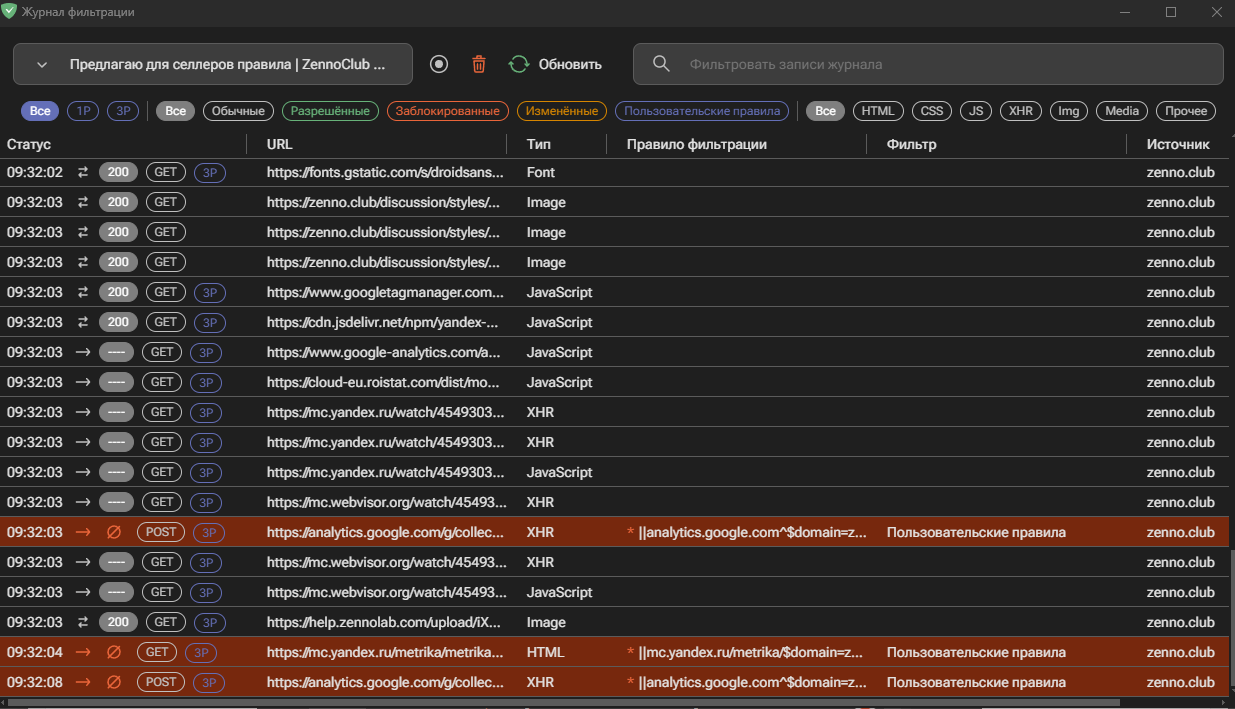Click the green refresh arrows icon

pyautogui.click(x=518, y=64)
